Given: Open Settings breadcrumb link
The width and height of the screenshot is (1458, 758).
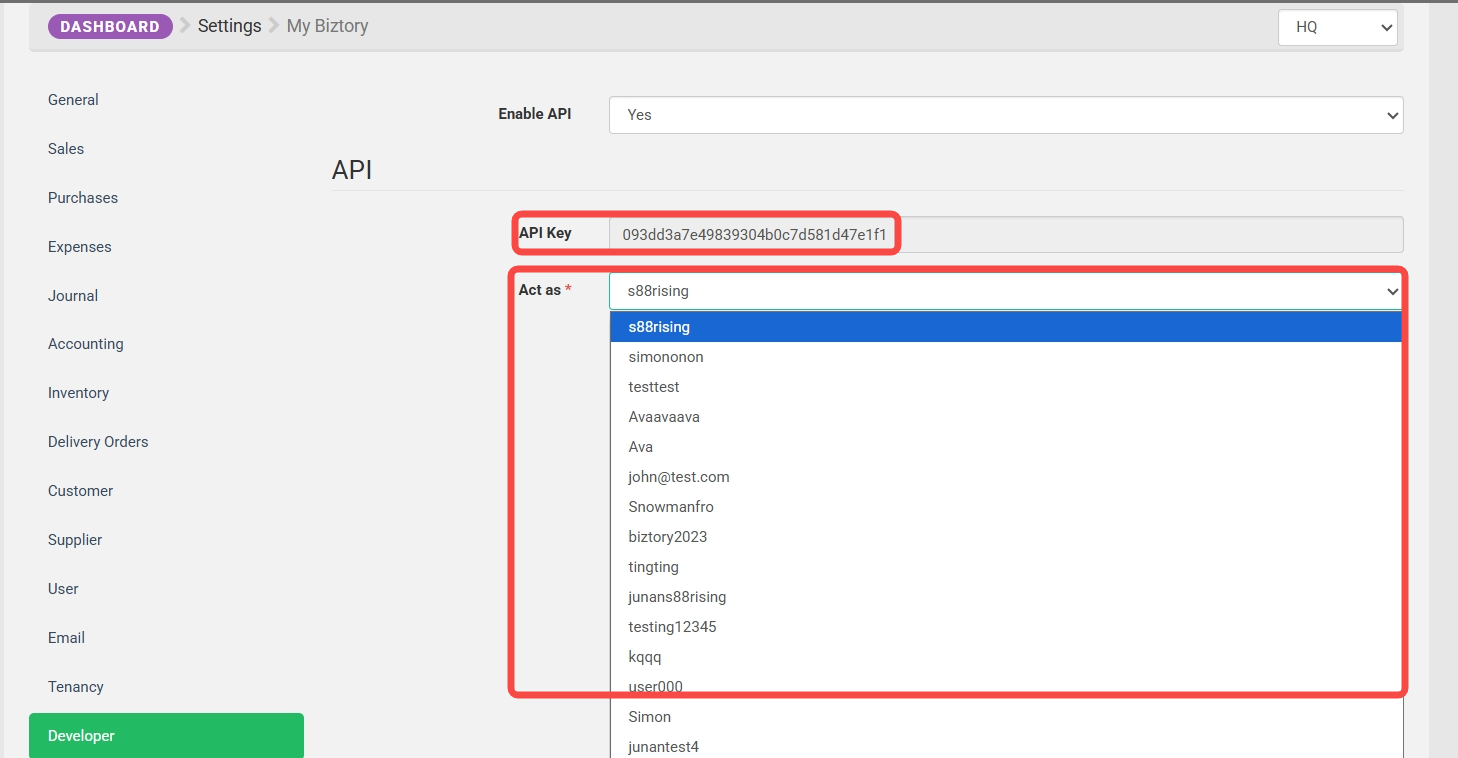Looking at the screenshot, I should [229, 26].
